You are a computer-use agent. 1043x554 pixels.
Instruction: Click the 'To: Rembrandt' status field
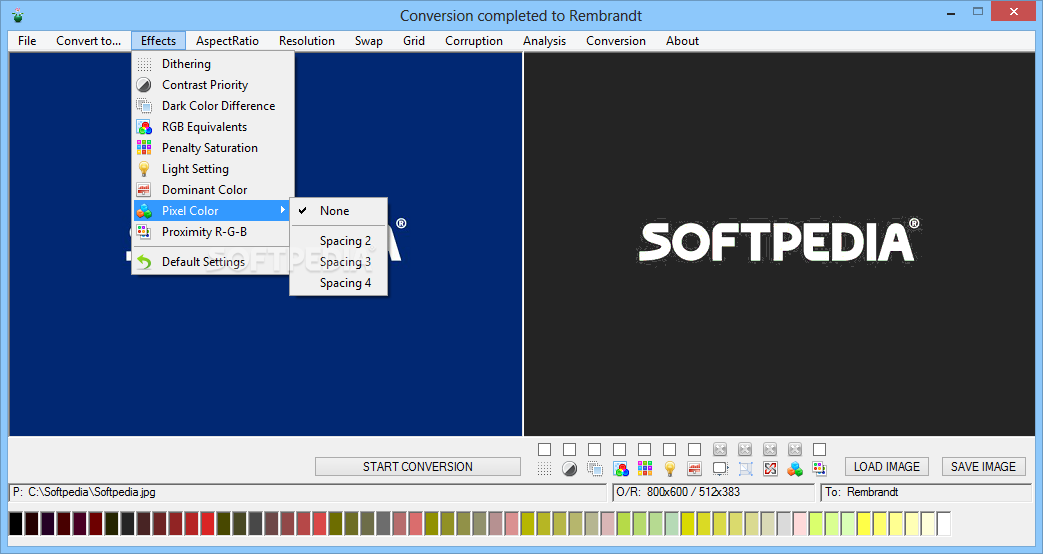(x=927, y=493)
